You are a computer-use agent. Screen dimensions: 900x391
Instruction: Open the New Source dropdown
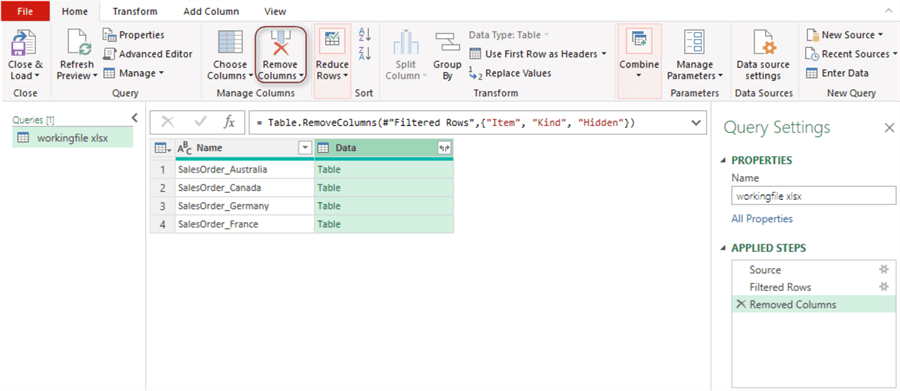click(844, 35)
